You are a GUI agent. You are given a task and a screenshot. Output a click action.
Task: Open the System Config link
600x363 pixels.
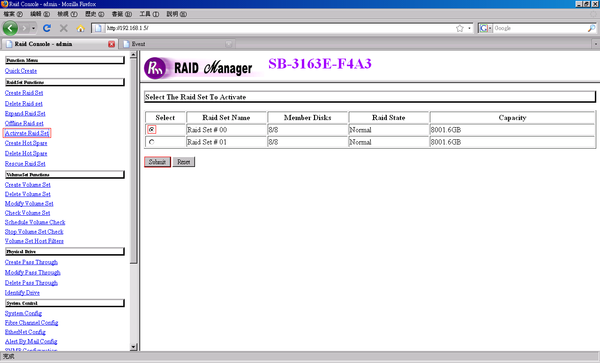click(x=23, y=313)
